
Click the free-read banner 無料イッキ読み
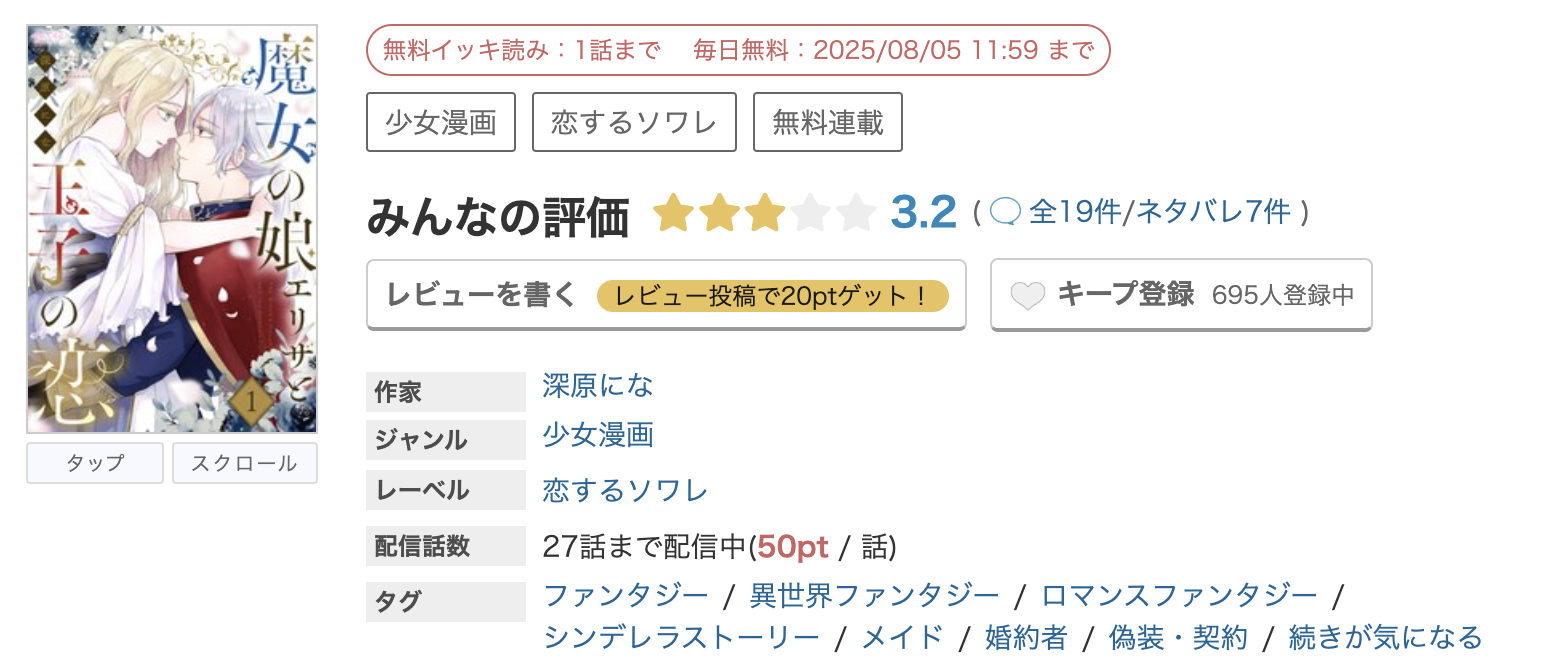tap(738, 50)
